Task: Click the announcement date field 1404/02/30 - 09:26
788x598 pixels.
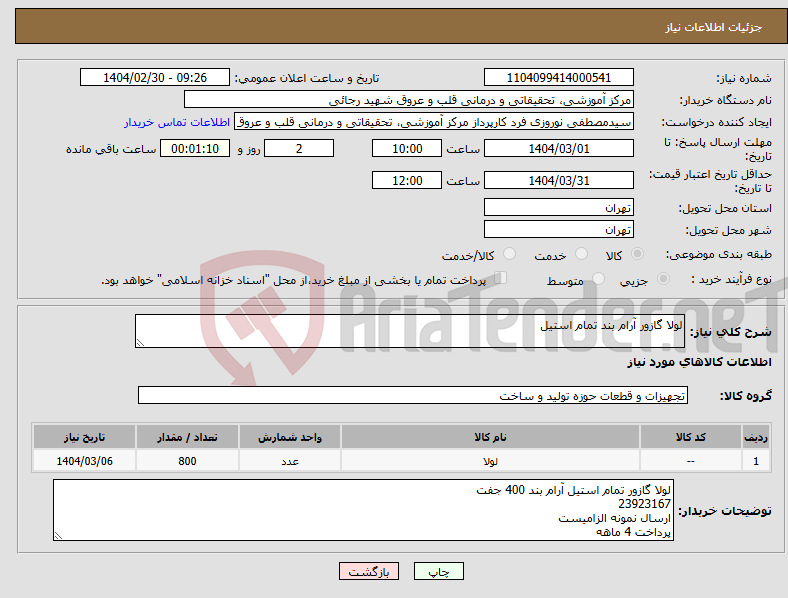Action: tap(155, 77)
